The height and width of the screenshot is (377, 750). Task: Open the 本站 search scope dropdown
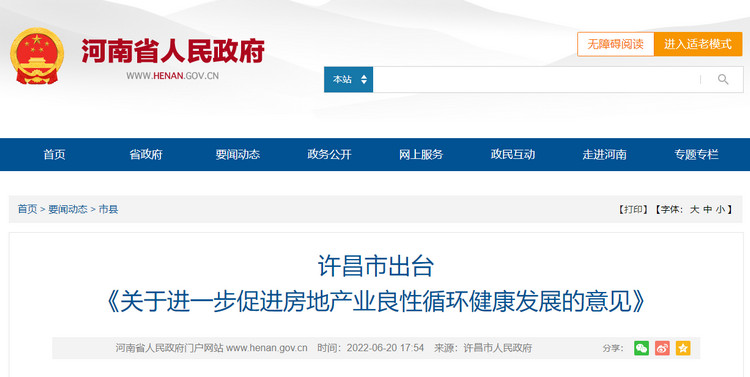point(348,79)
